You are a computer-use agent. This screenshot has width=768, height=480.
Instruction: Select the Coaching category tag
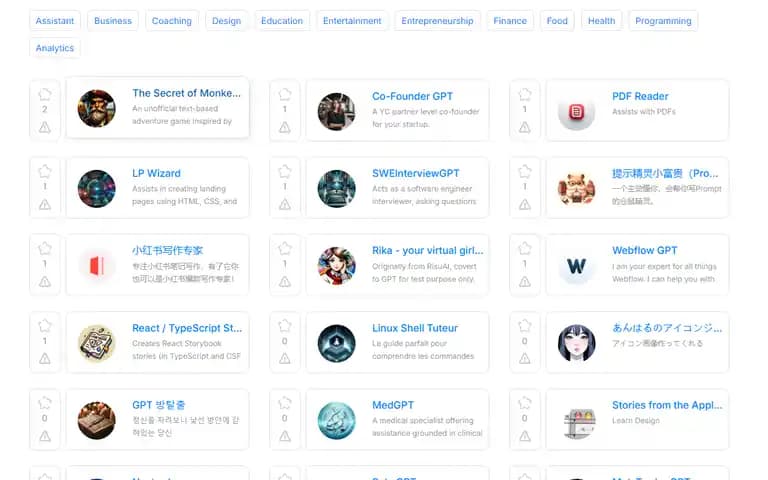[172, 21]
